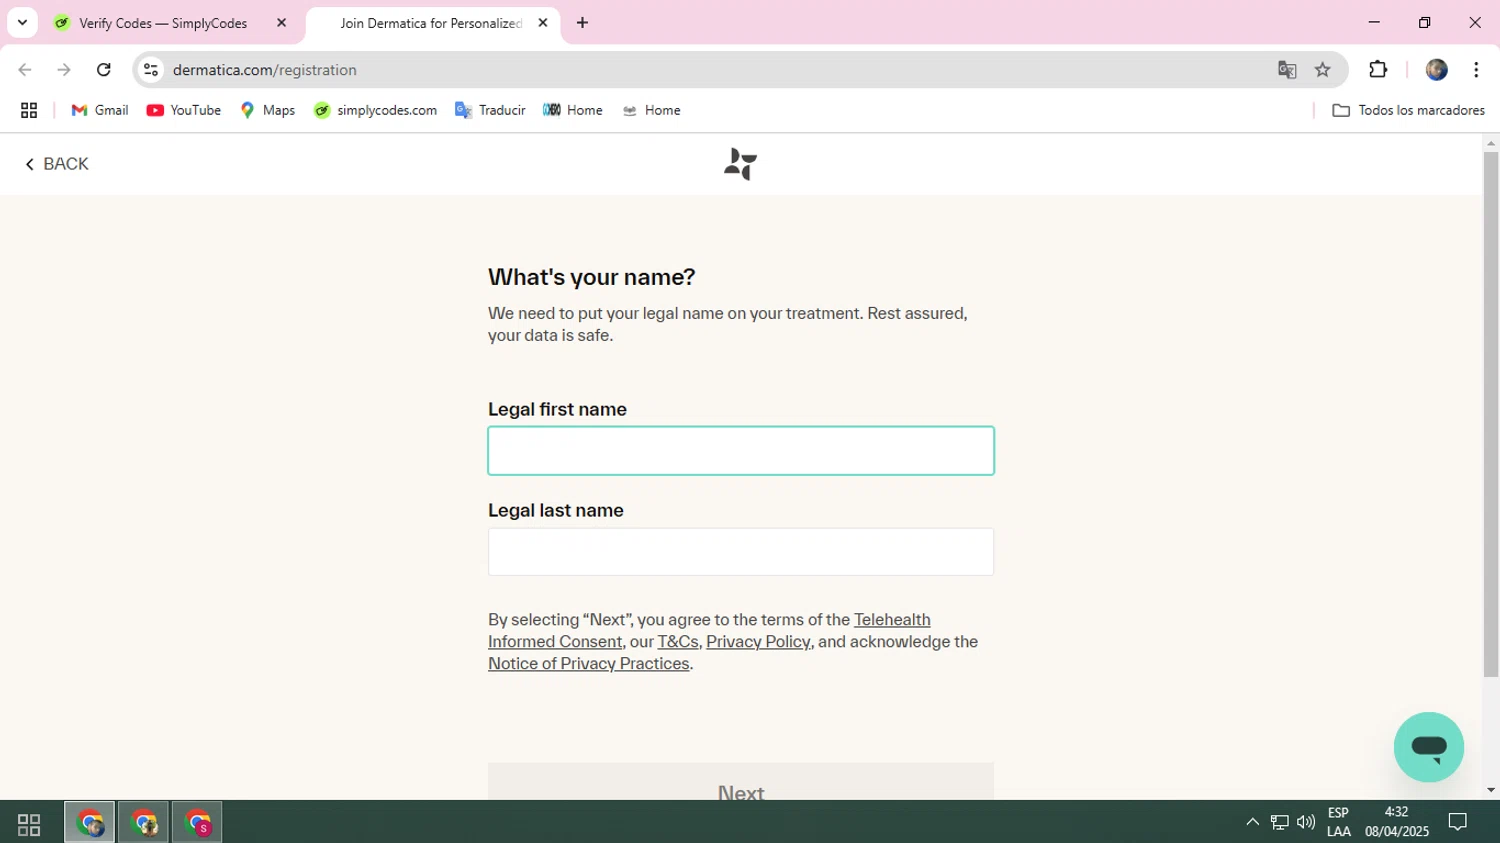The width and height of the screenshot is (1500, 843).
Task: Open the Maps bookmark
Action: (x=268, y=110)
